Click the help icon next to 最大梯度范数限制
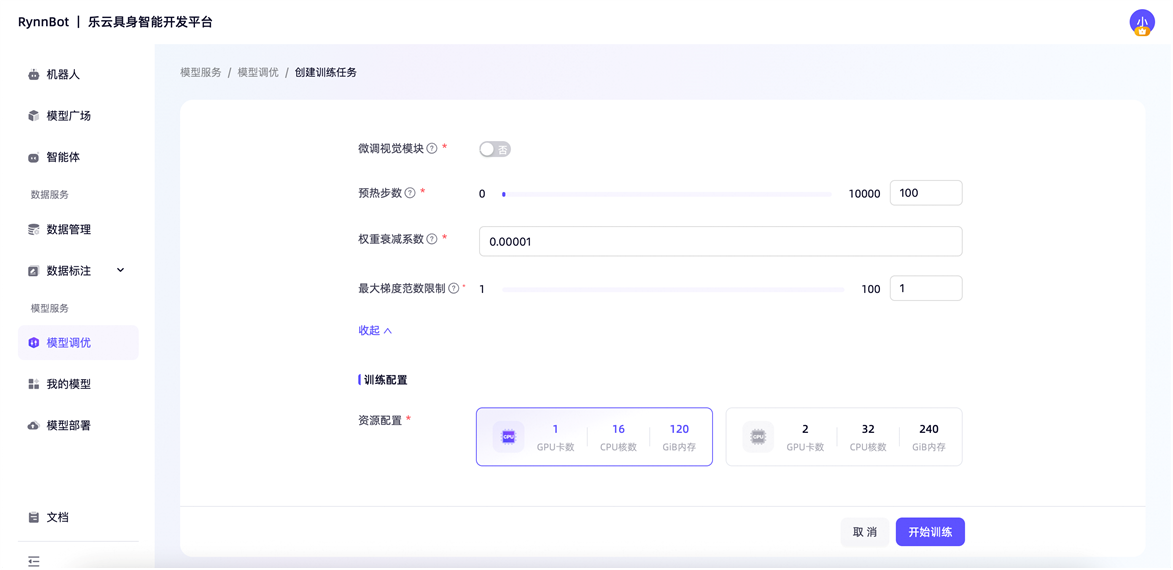 [453, 288]
